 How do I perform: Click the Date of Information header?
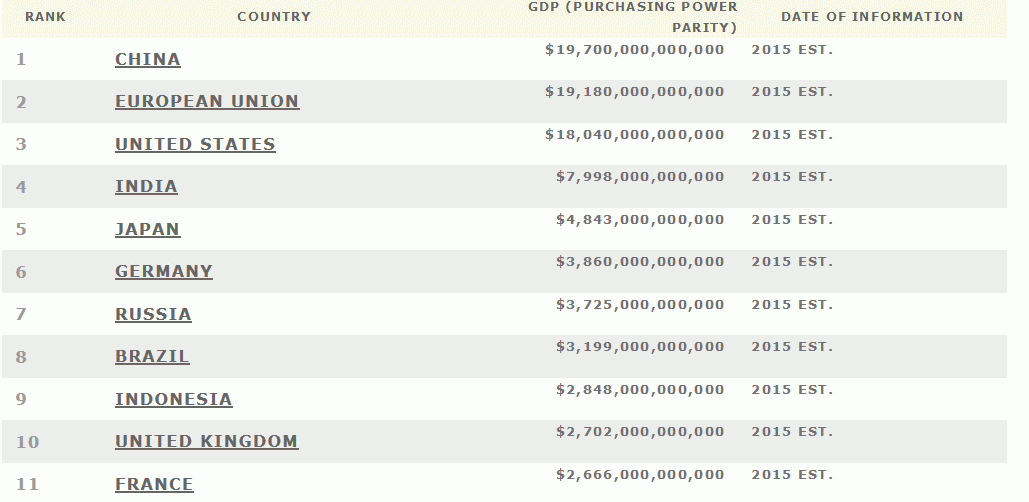coord(872,17)
